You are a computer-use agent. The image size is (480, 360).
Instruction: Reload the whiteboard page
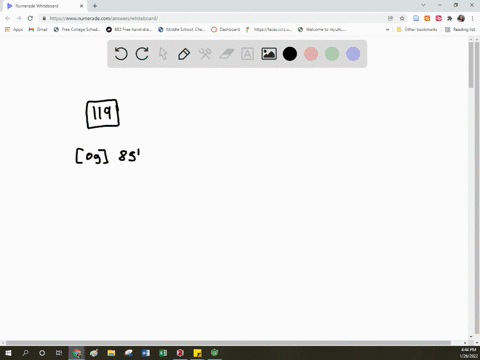click(x=30, y=18)
